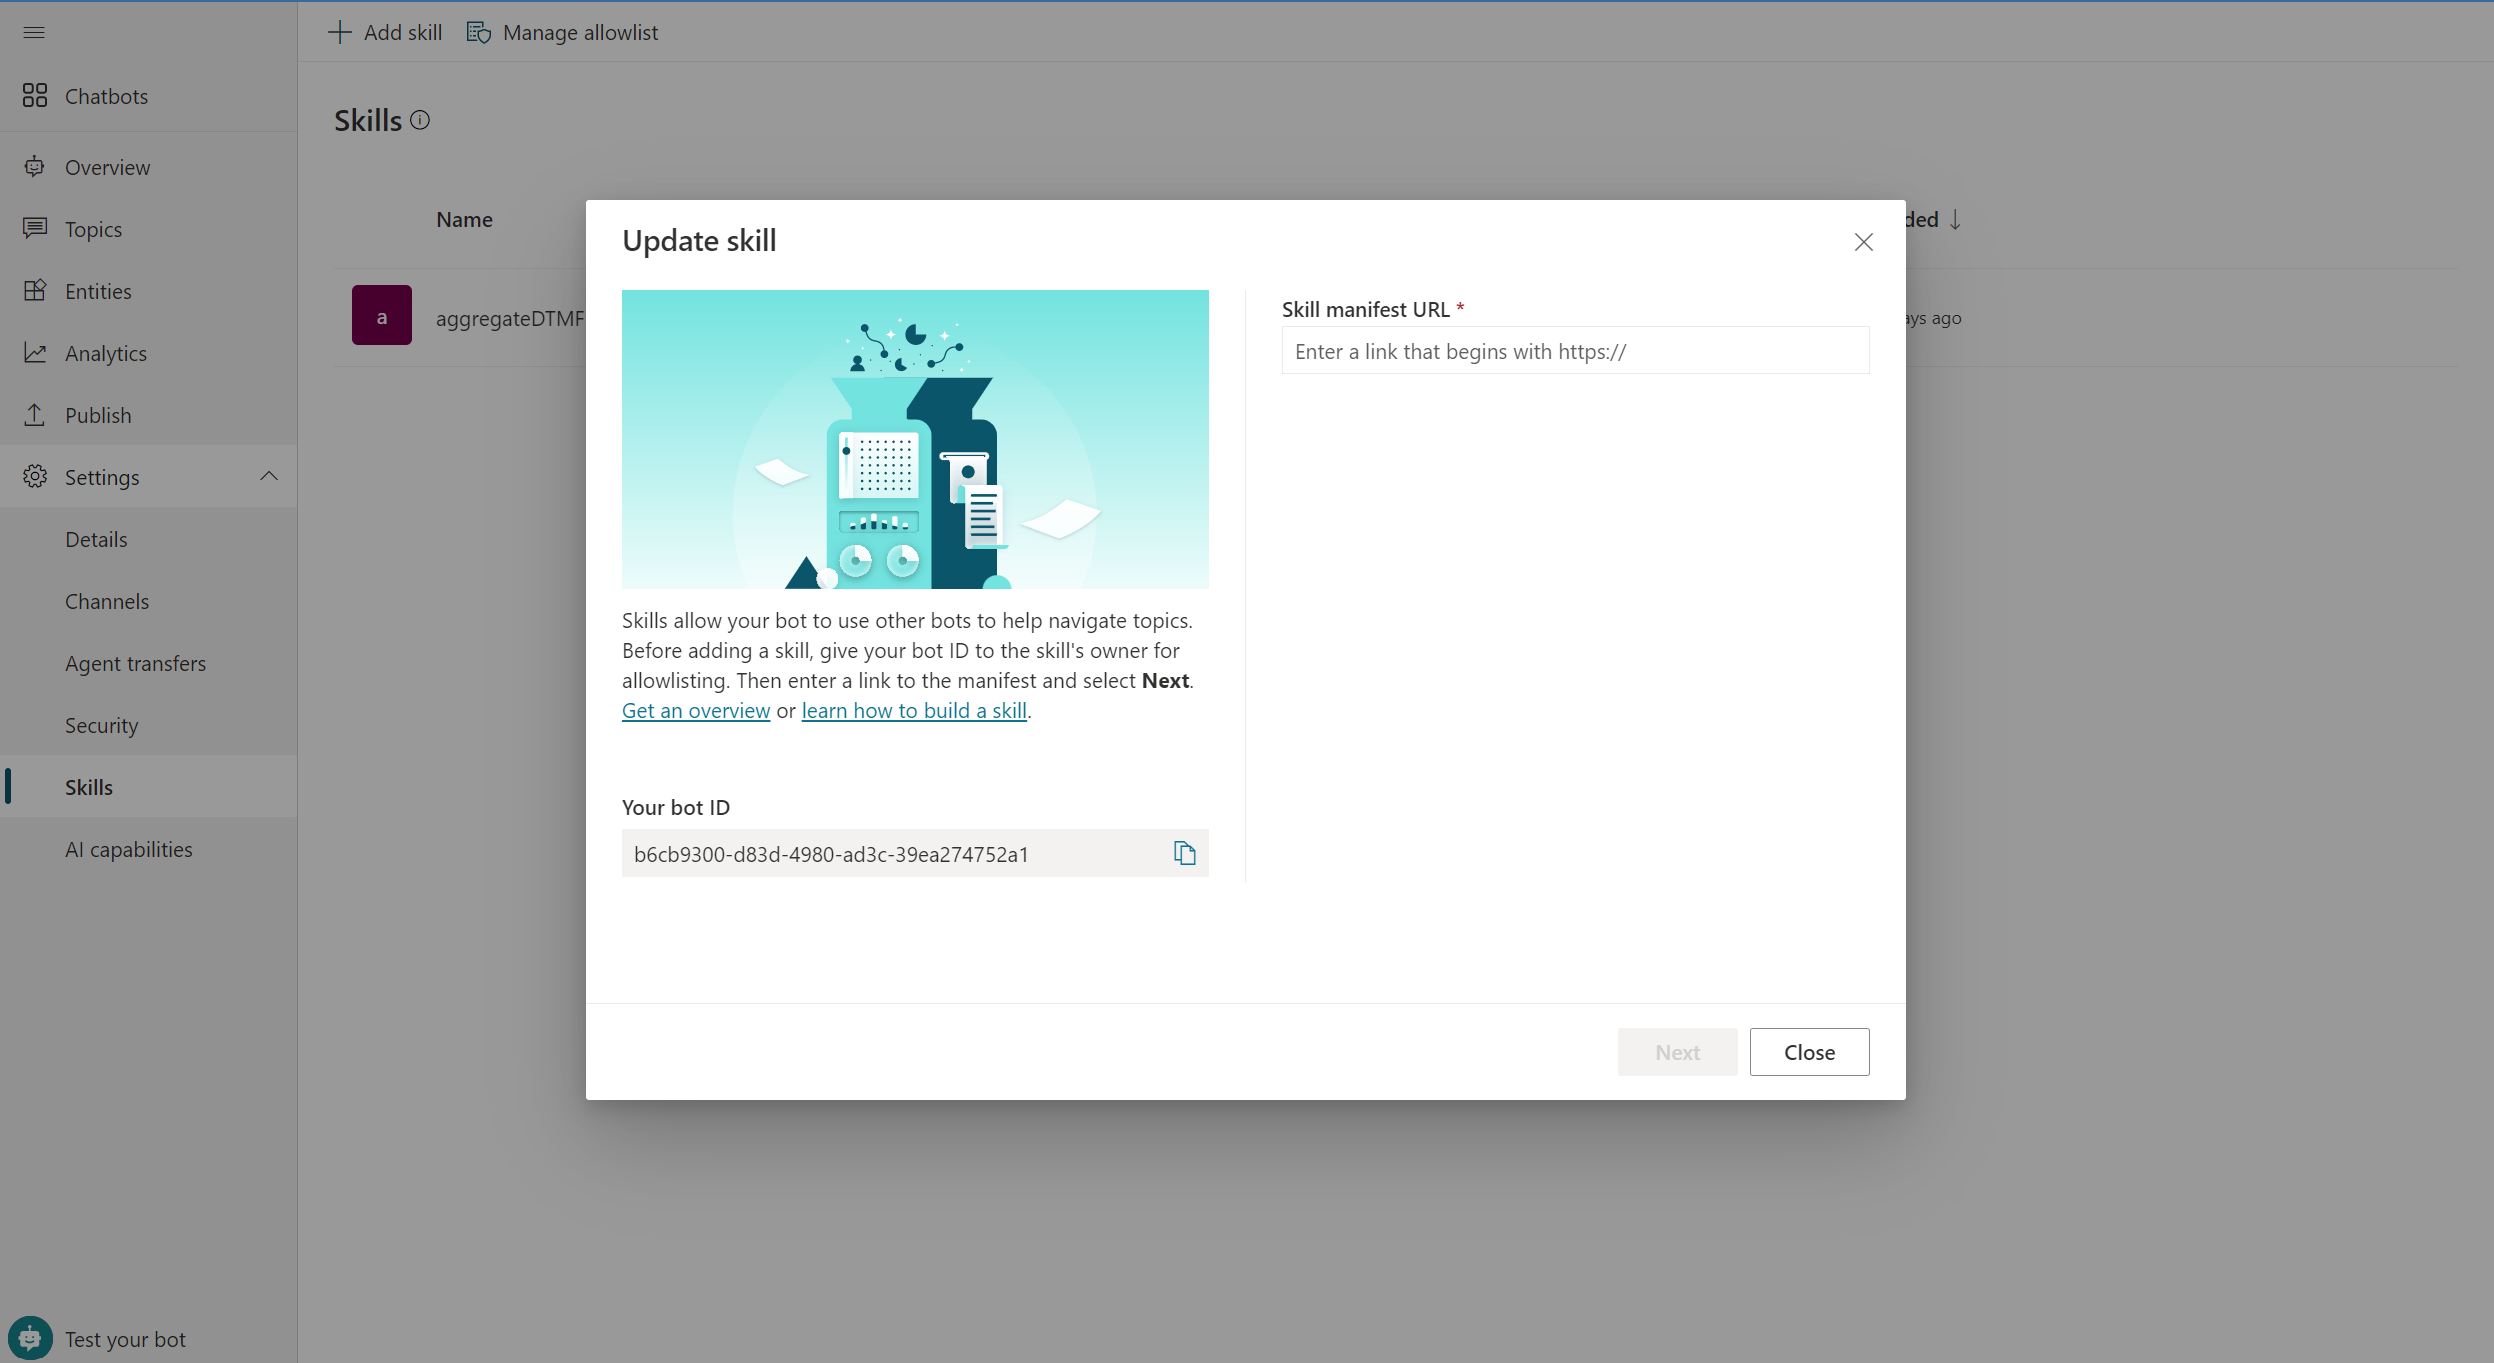Screen dimensions: 2494x1363
Task: Open Chatbots in the sidebar
Action: [x=148, y=96]
